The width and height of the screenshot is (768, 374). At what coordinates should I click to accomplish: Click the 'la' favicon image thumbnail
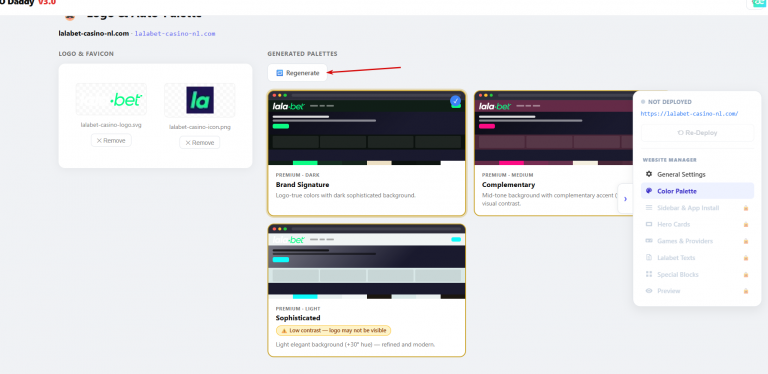200,100
